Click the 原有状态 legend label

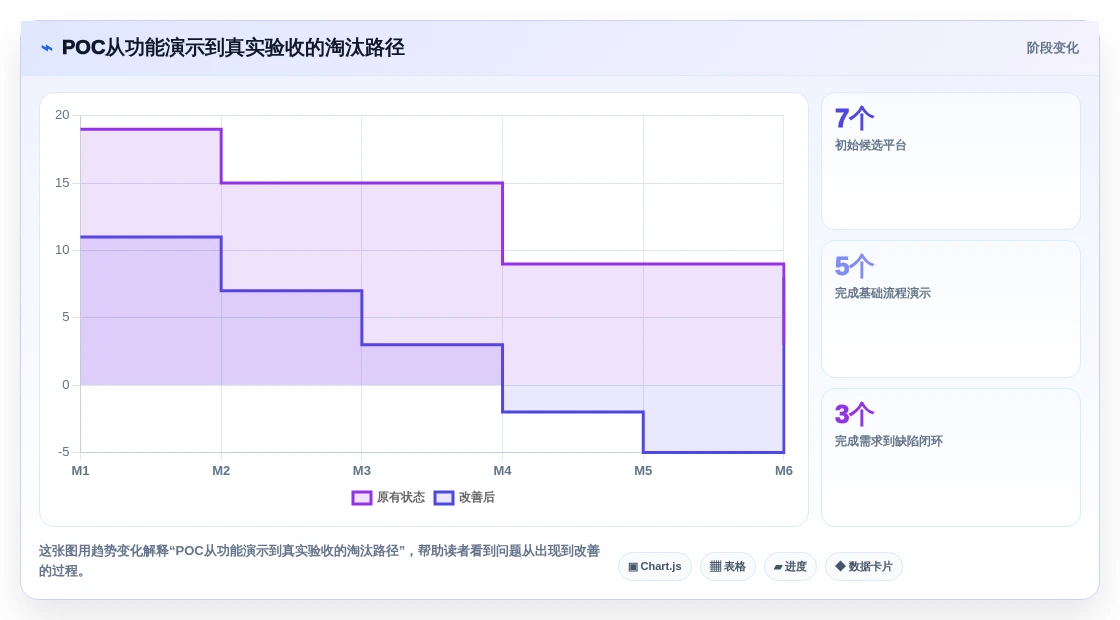401,497
